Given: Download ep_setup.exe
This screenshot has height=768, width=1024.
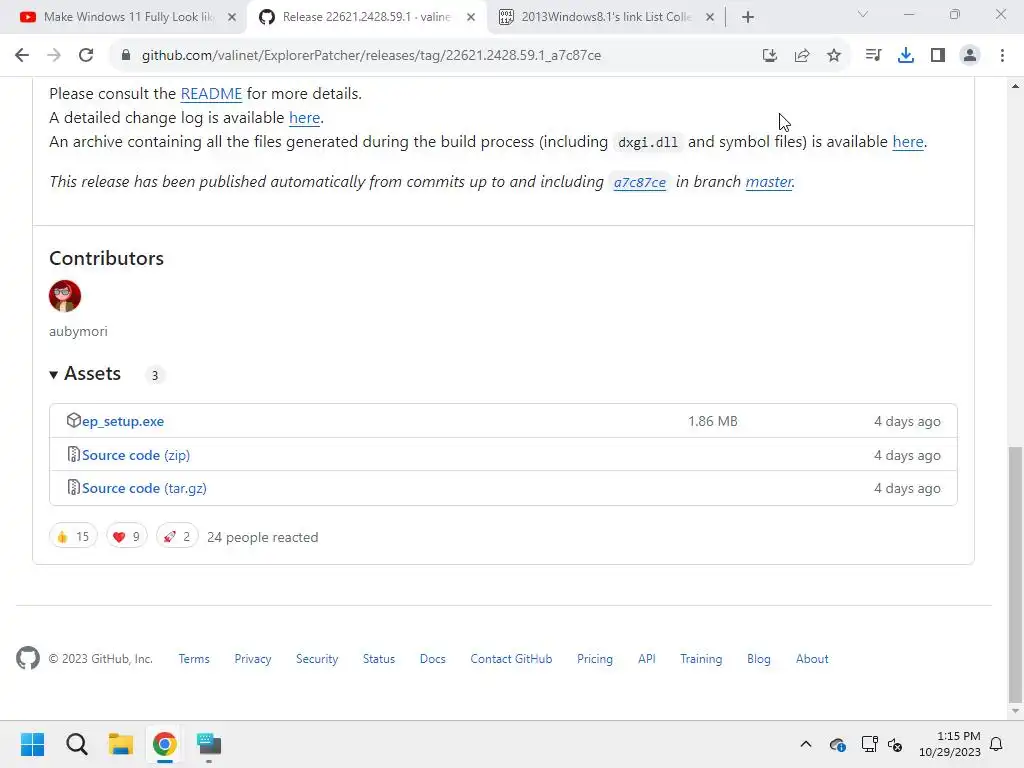Looking at the screenshot, I should [x=123, y=421].
